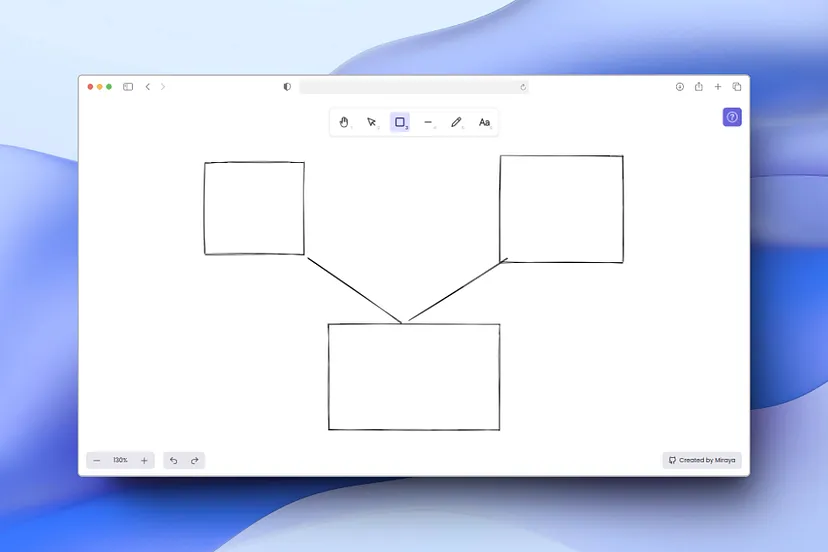The width and height of the screenshot is (828, 552).
Task: Go back to the previous page
Action: (148, 87)
